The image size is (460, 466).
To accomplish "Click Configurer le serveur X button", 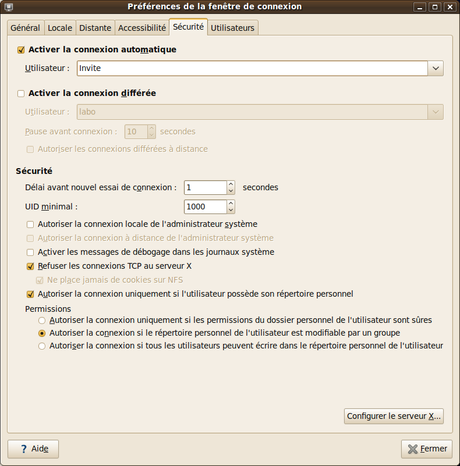I will pos(394,416).
